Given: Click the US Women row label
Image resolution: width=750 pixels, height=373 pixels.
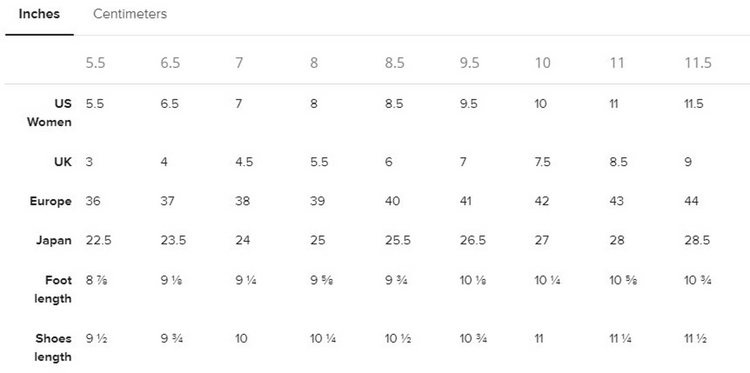Looking at the screenshot, I should [x=49, y=113].
